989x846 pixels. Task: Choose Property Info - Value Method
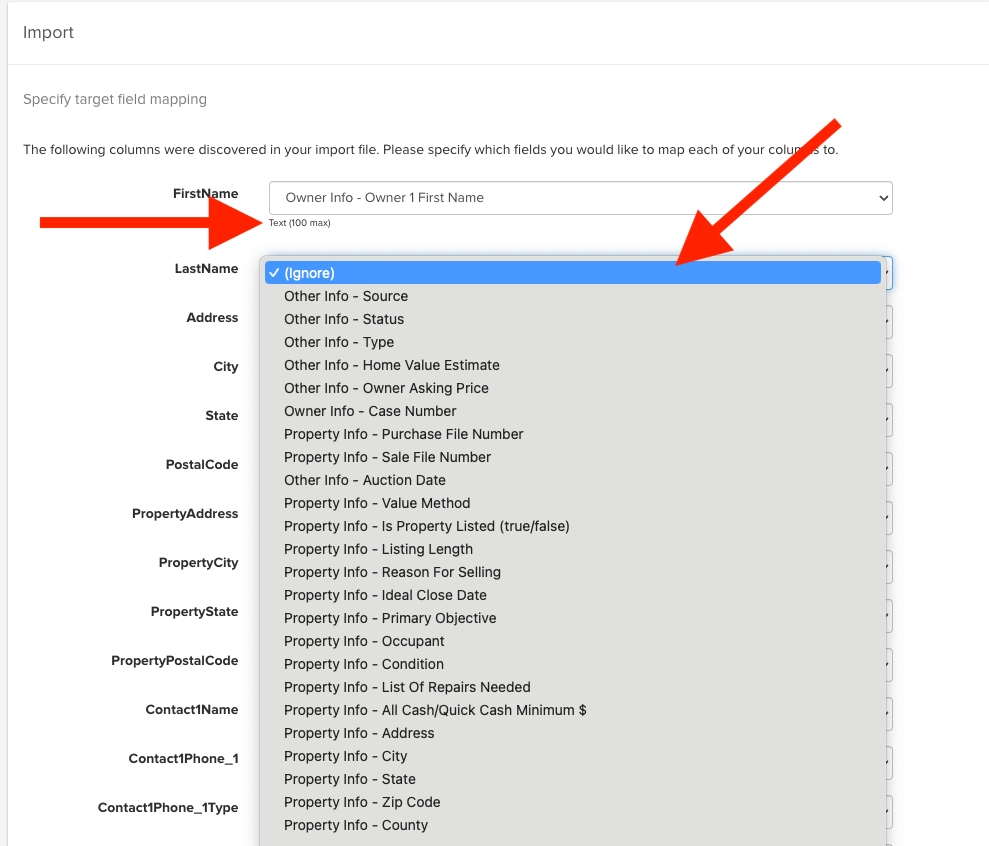pyautogui.click(x=377, y=503)
